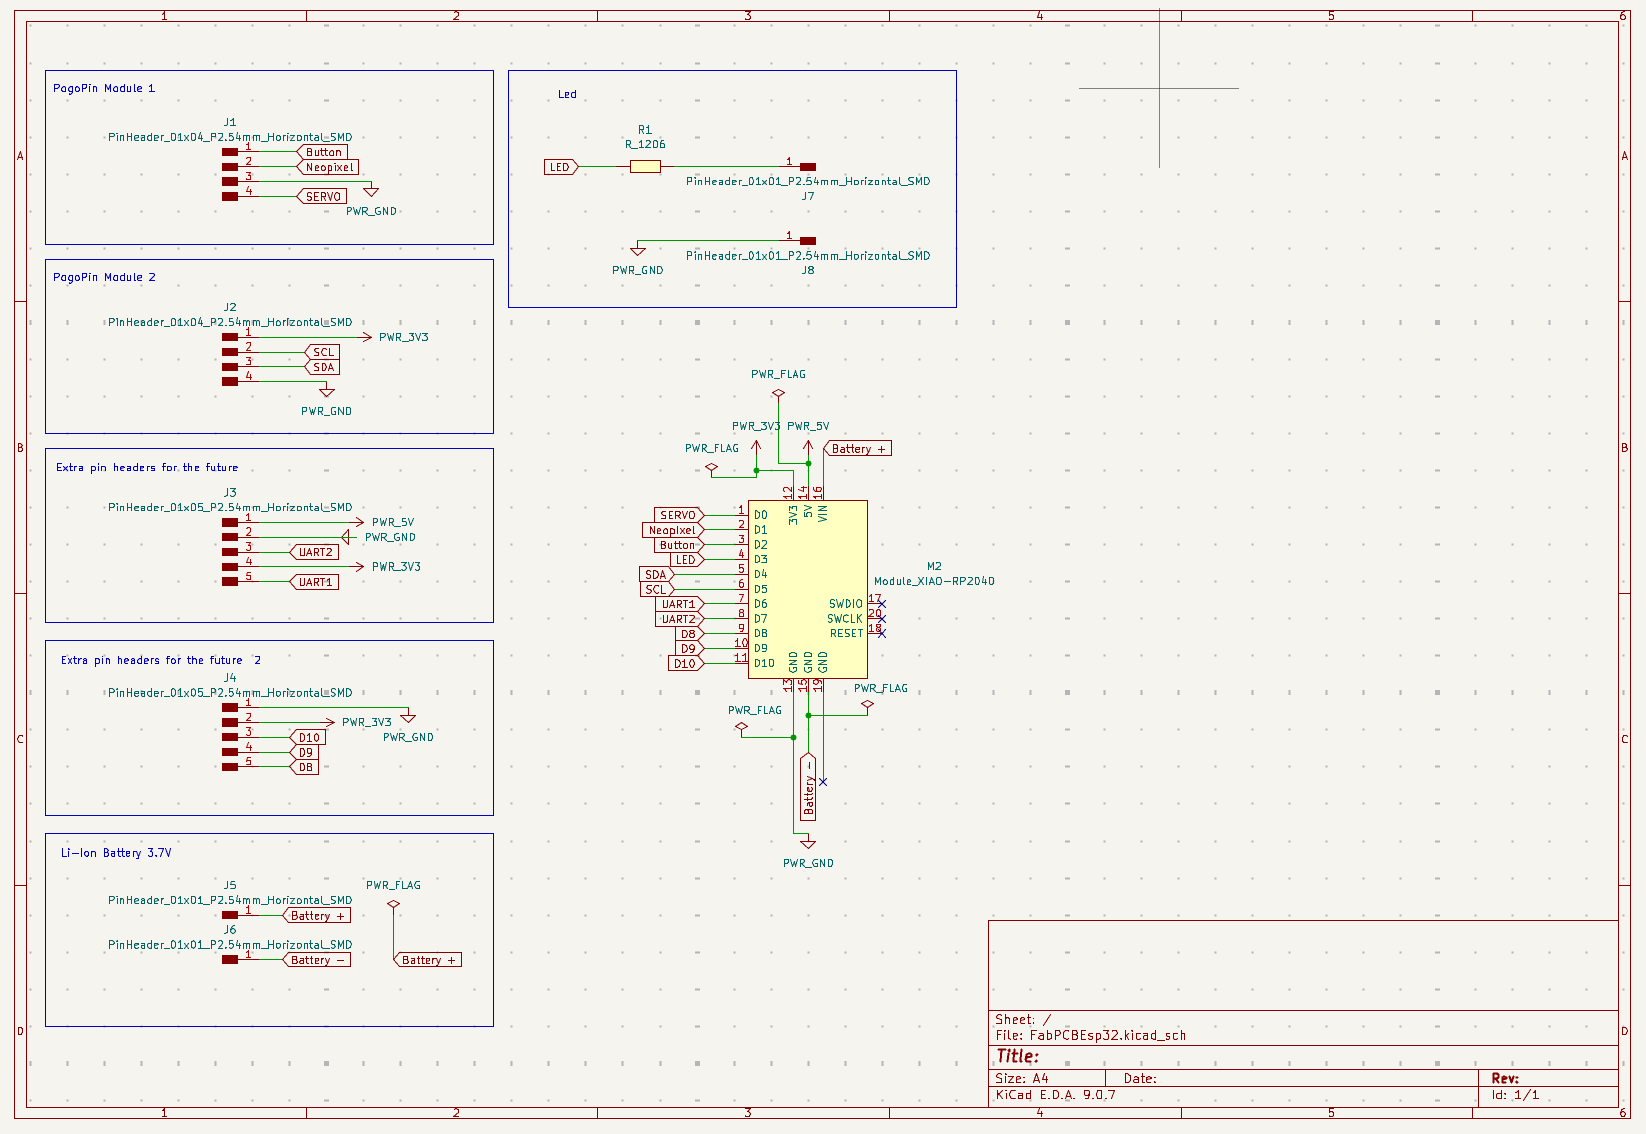Select the UART1 label on M2 pin D6
Screen dimensions: 1646x1134
tap(679, 604)
